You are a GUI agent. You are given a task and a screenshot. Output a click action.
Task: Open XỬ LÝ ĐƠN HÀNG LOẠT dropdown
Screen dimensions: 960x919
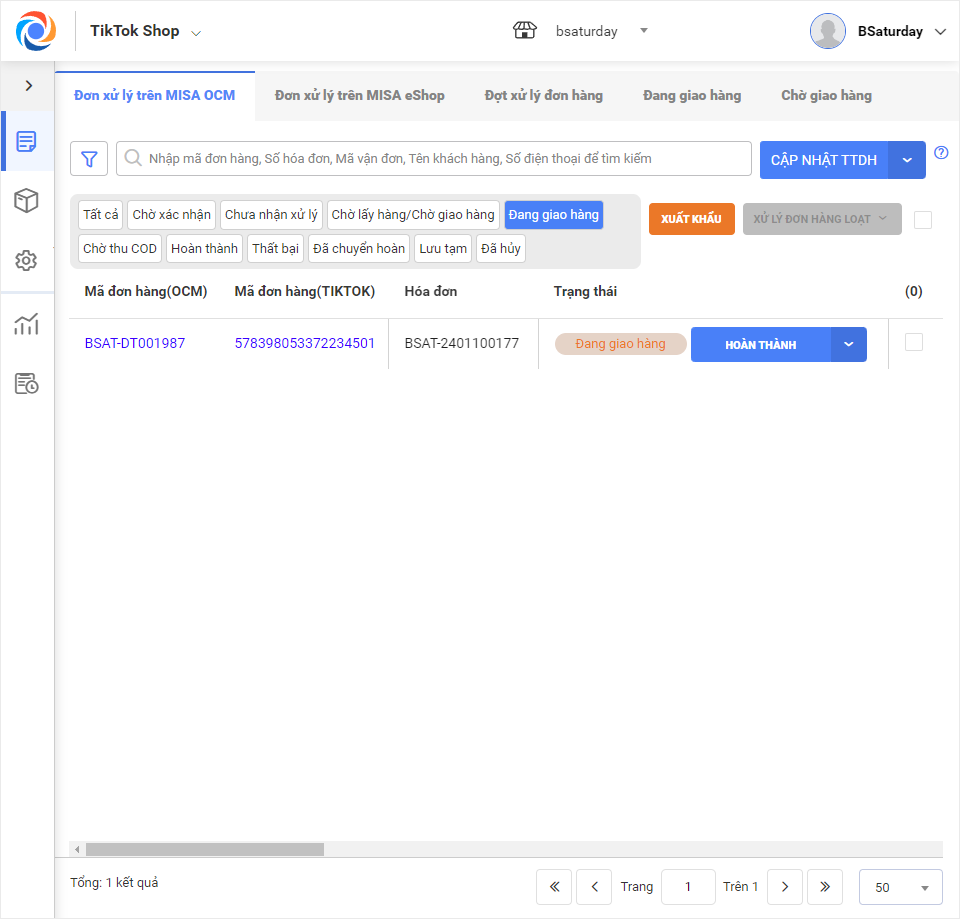click(822, 219)
